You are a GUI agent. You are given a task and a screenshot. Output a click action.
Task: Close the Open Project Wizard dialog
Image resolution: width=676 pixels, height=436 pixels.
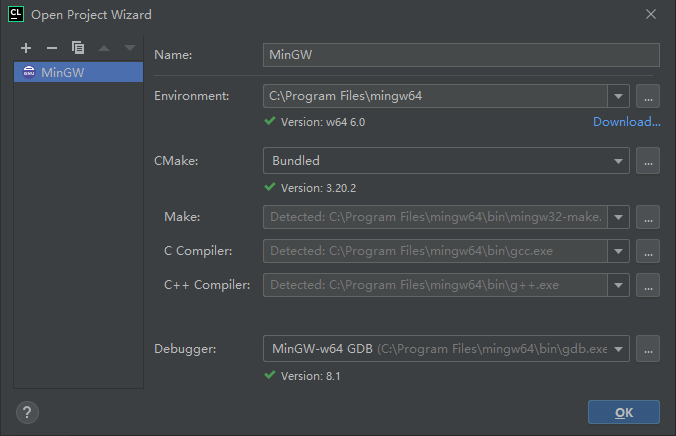(651, 14)
